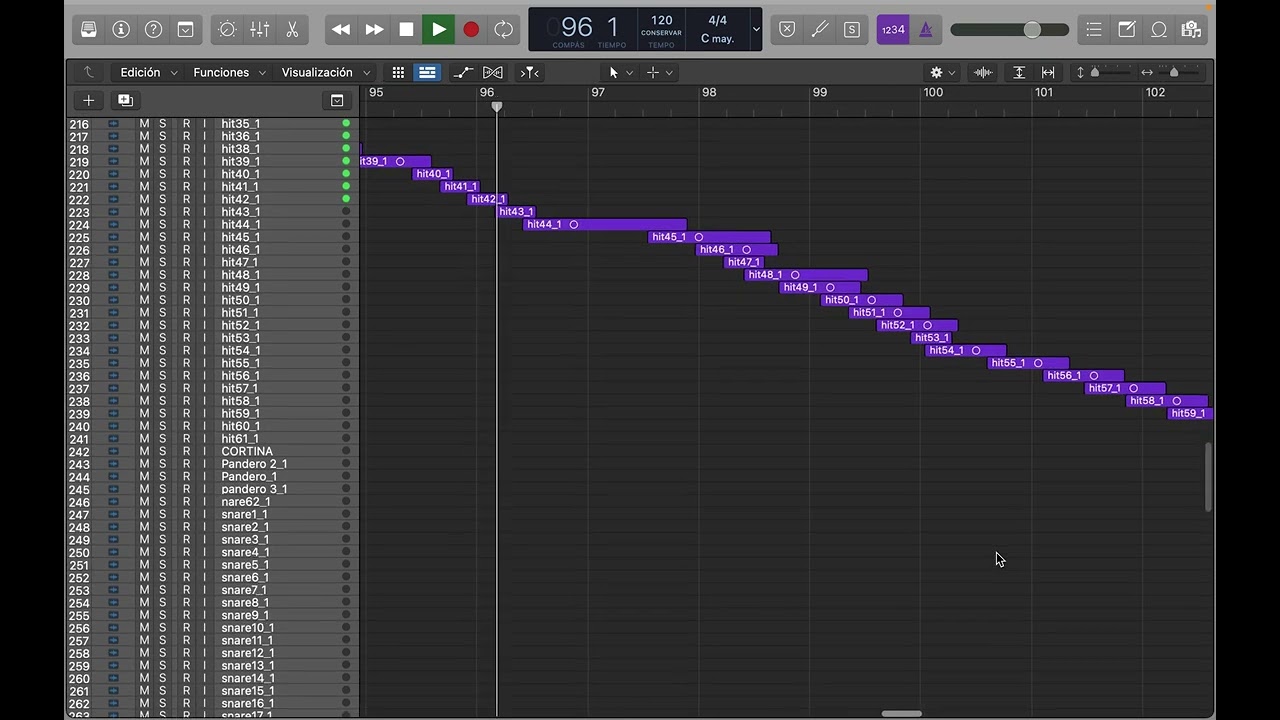Click the up-level back arrow icon
The height and width of the screenshot is (720, 1280).
89,72
